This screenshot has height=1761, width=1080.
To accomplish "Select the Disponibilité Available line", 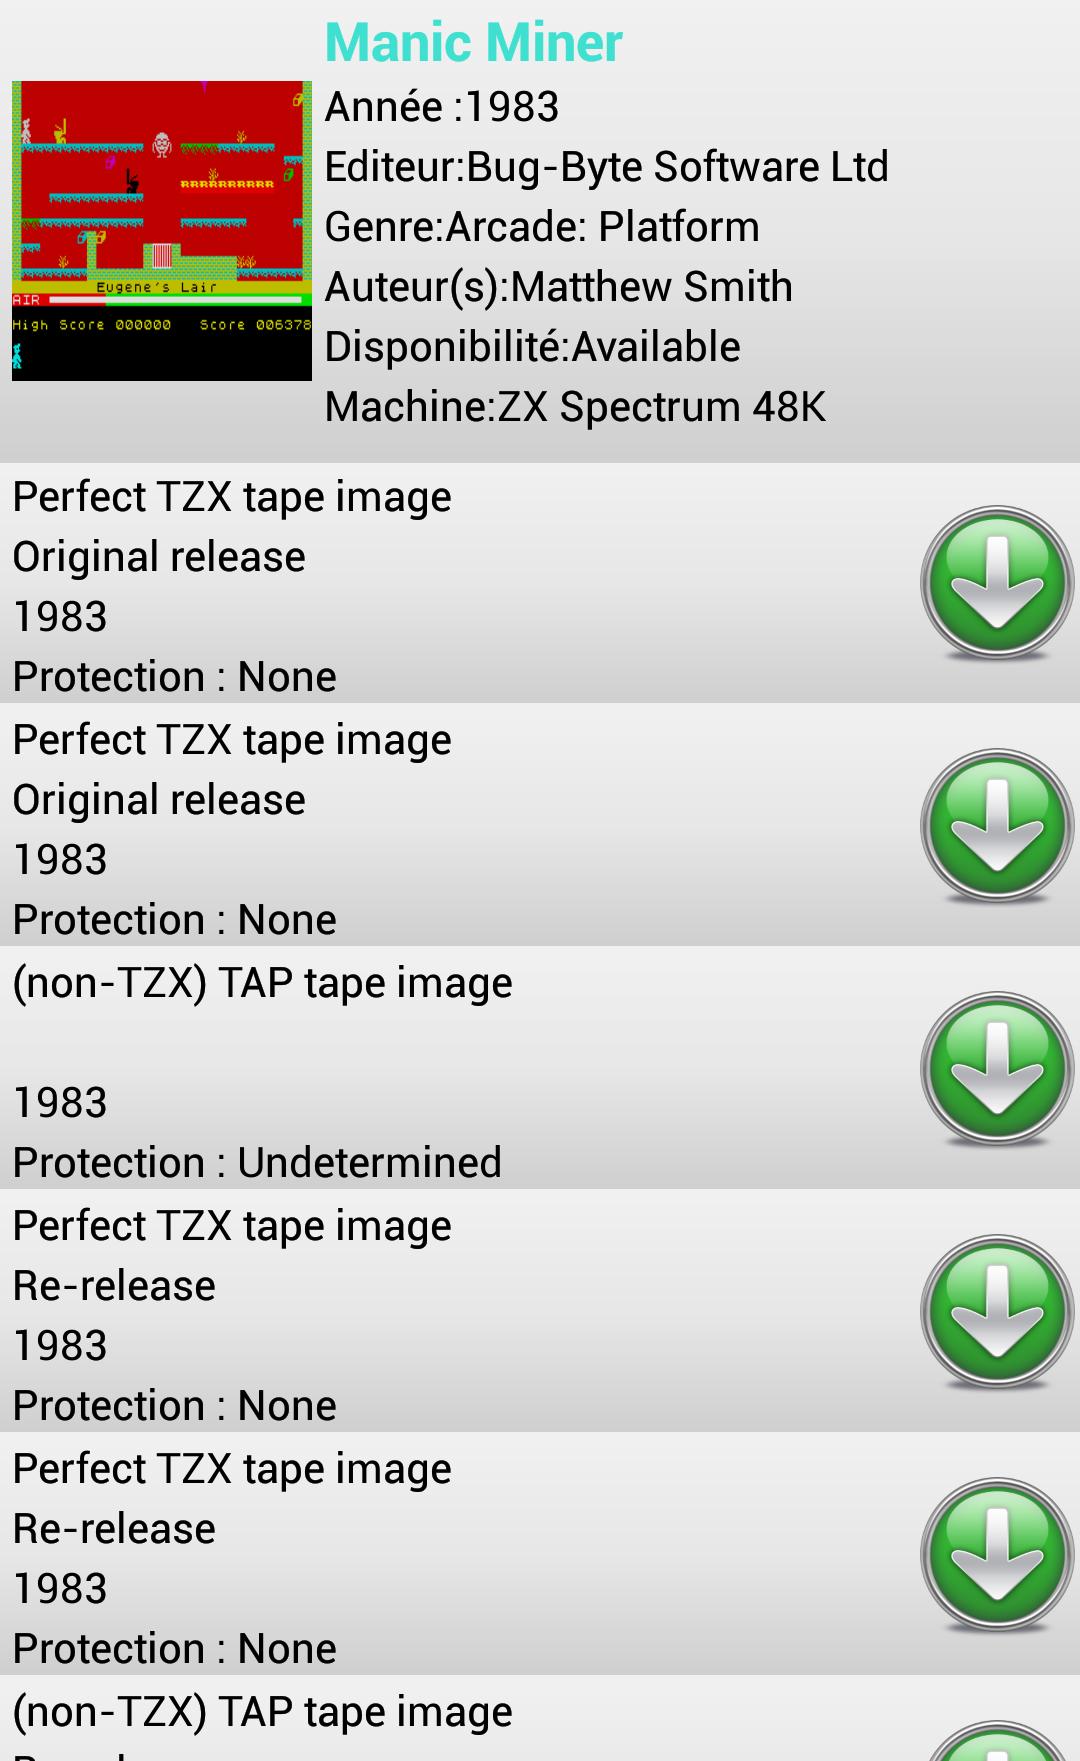I will click(x=532, y=347).
